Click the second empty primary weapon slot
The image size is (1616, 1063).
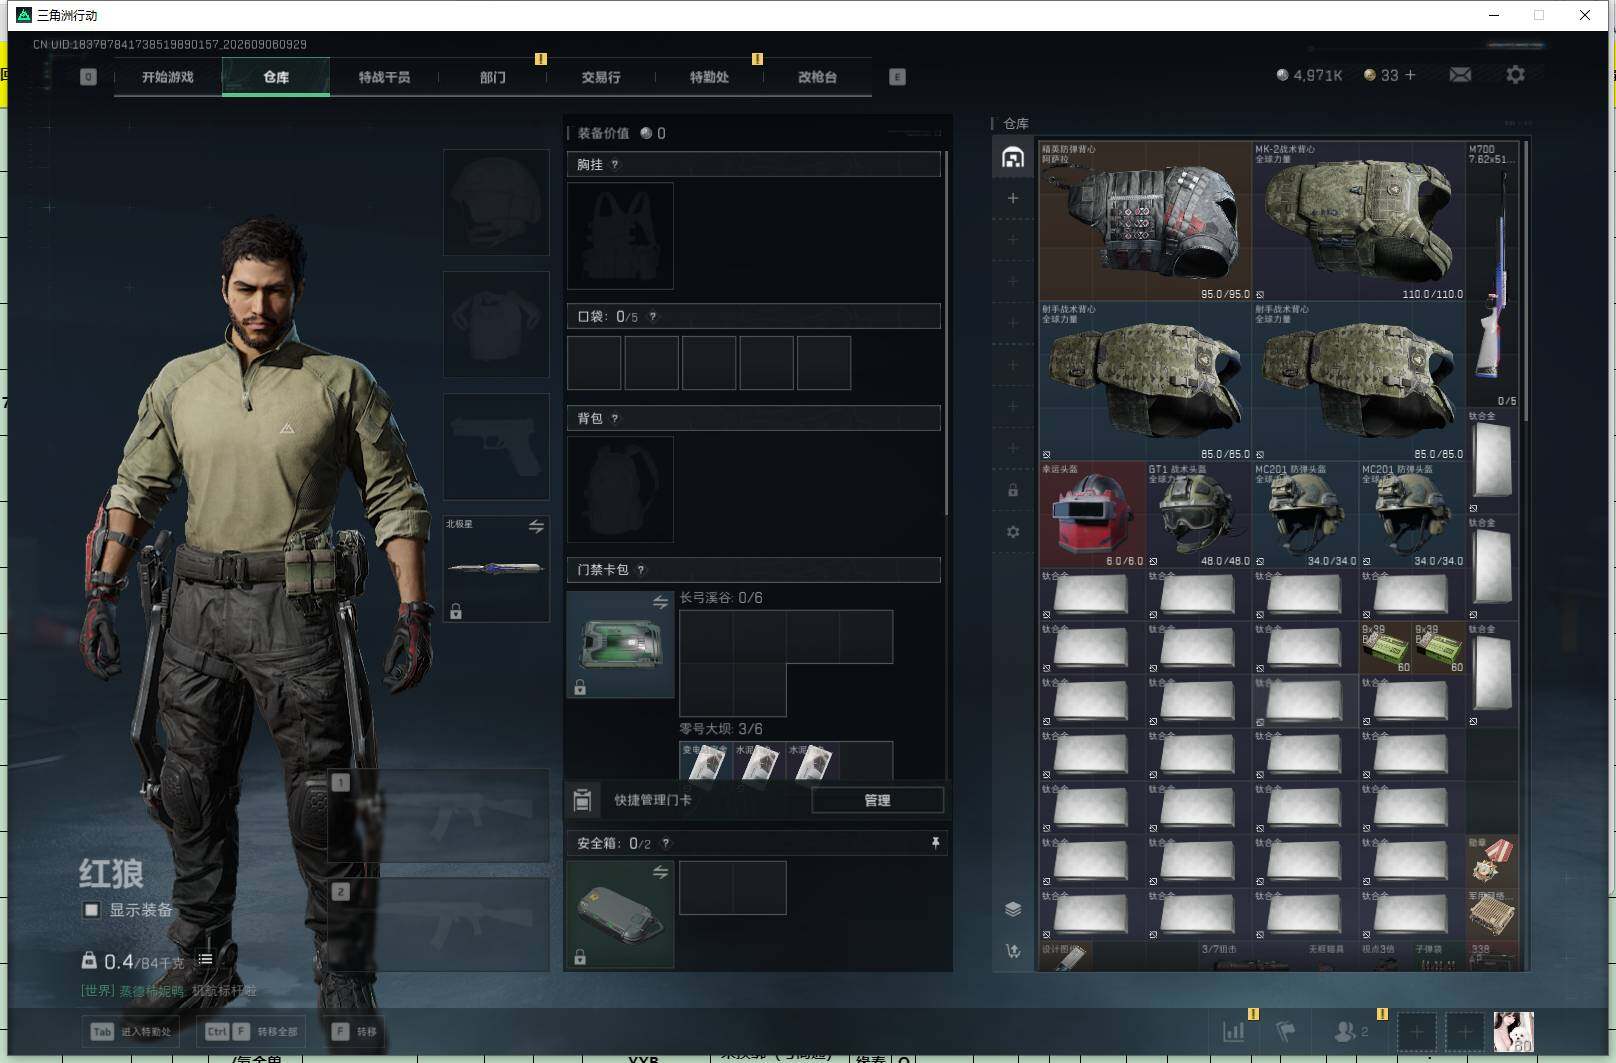pyautogui.click(x=438, y=924)
